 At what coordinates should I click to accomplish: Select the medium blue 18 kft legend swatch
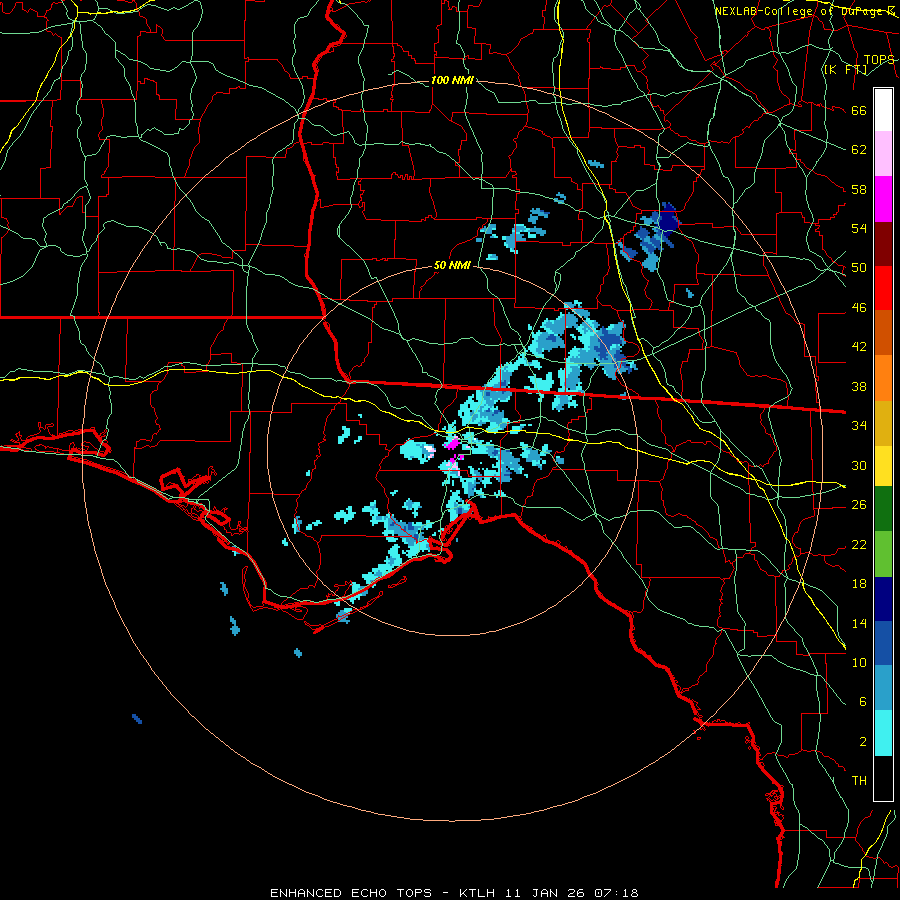pyautogui.click(x=883, y=643)
